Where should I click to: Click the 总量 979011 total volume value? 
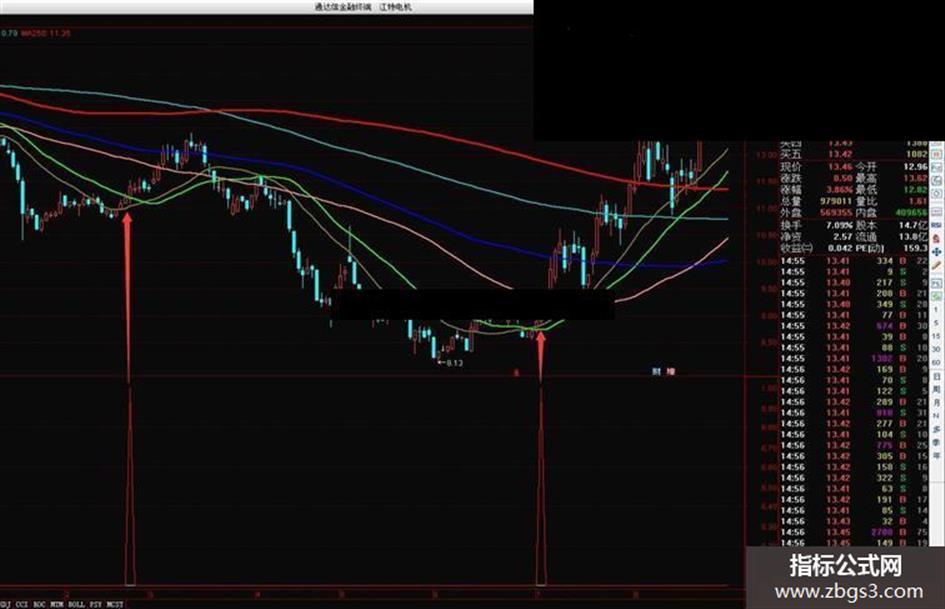[836, 201]
